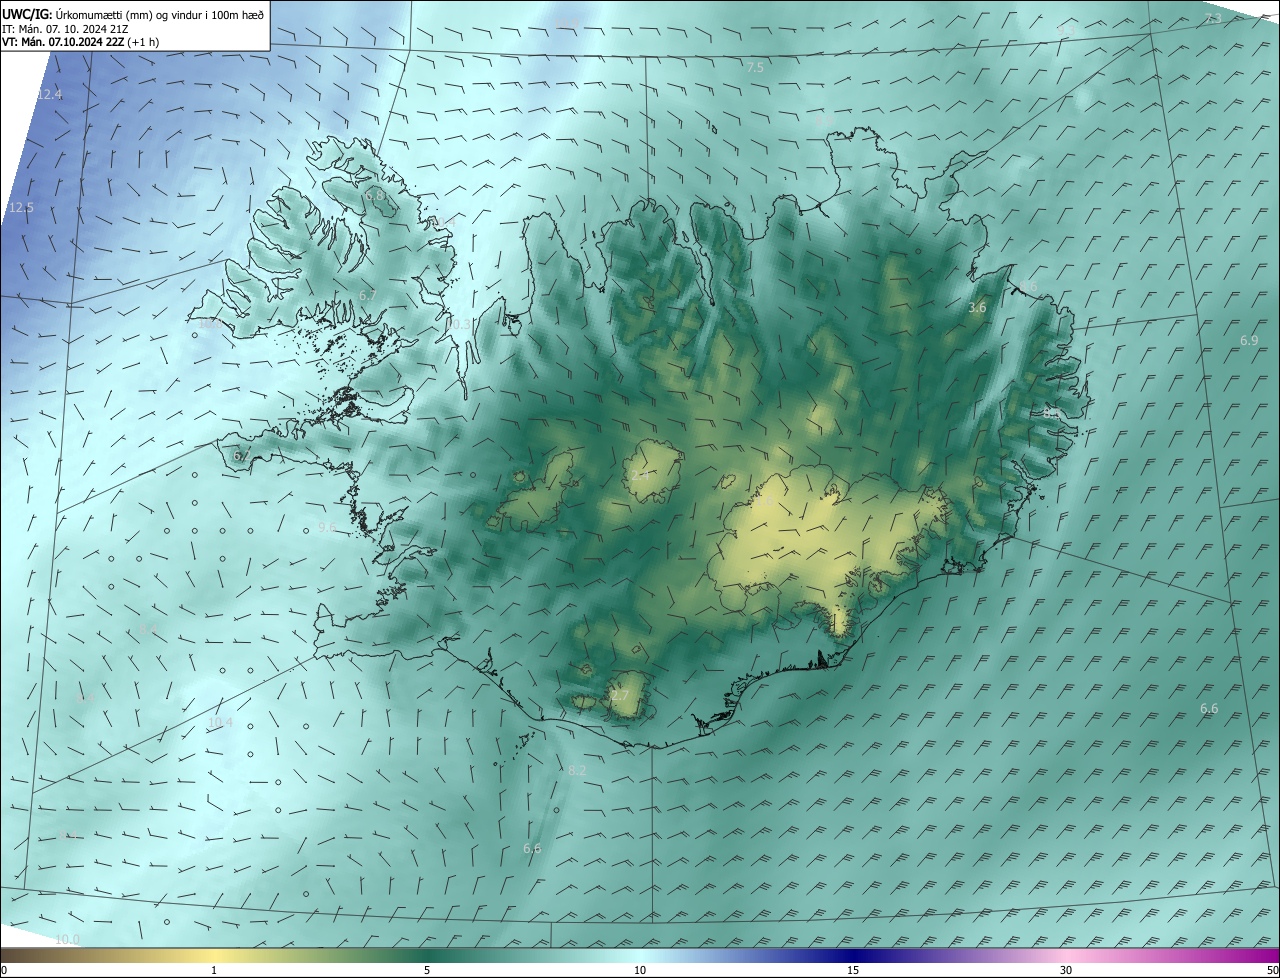The width and height of the screenshot is (1280, 978).
Task: Click the colorbar tick labeled 30
Action: point(1066,970)
